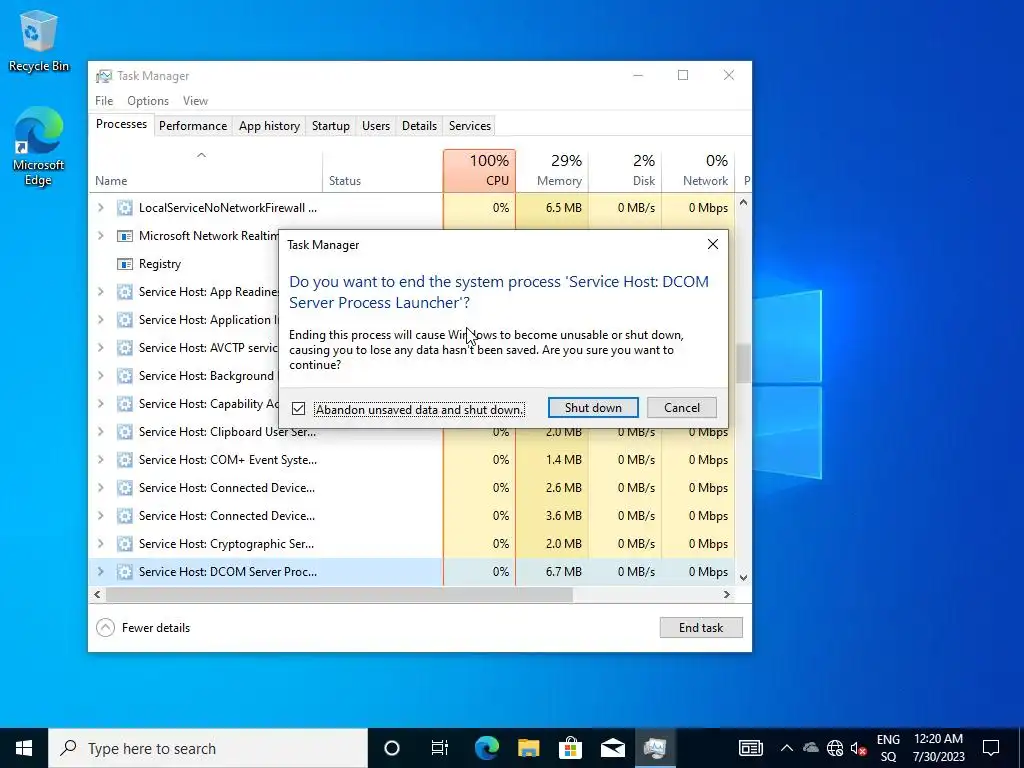
Task: Open the File menu
Action: tap(104, 101)
